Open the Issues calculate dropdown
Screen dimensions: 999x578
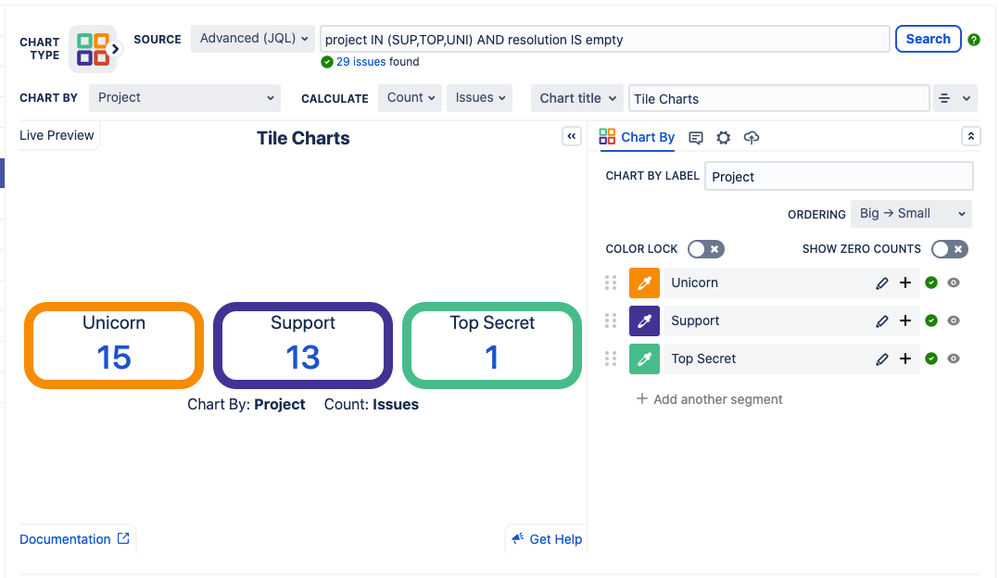(x=479, y=98)
